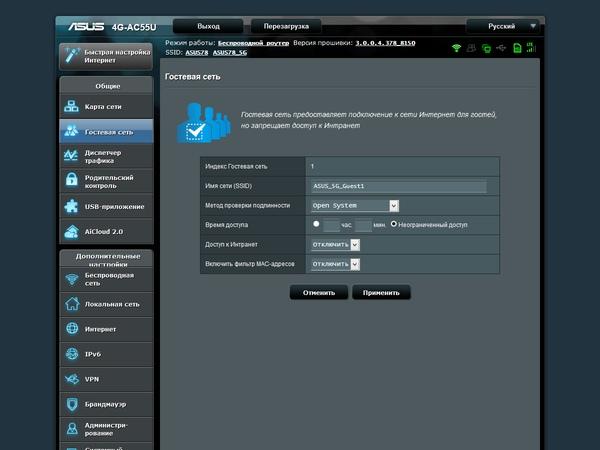Click the guest network illustration with checkmark

coord(204,122)
